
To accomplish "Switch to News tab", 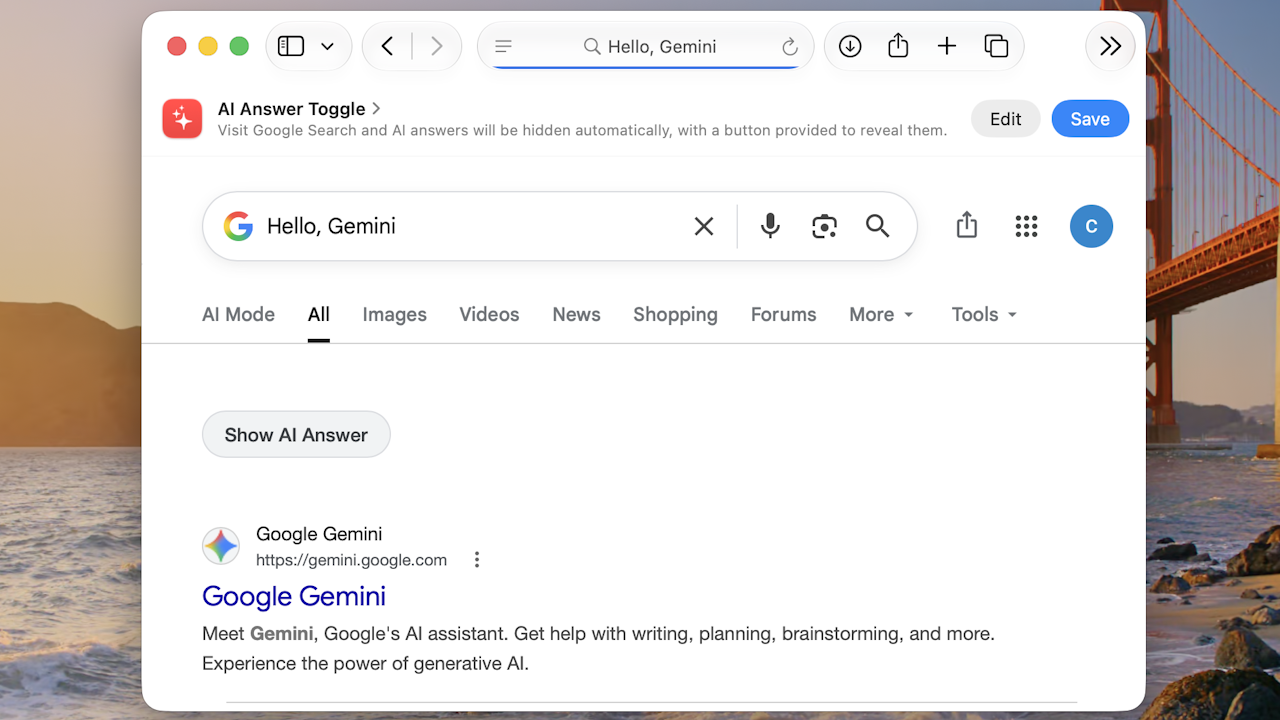I will (x=576, y=314).
